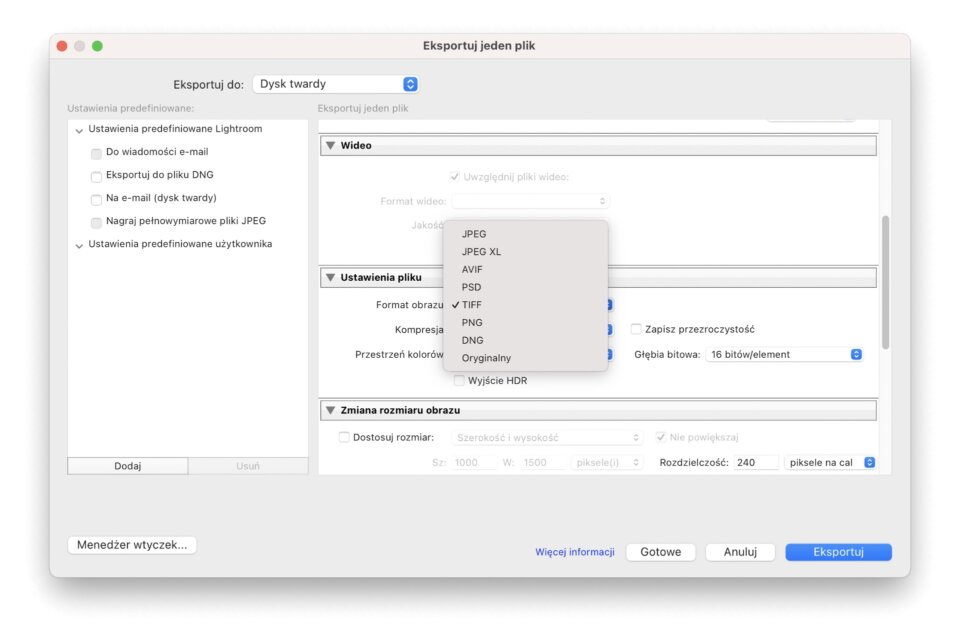Open the Głębia bitowa dropdown
This screenshot has width=960, height=643.
point(784,354)
